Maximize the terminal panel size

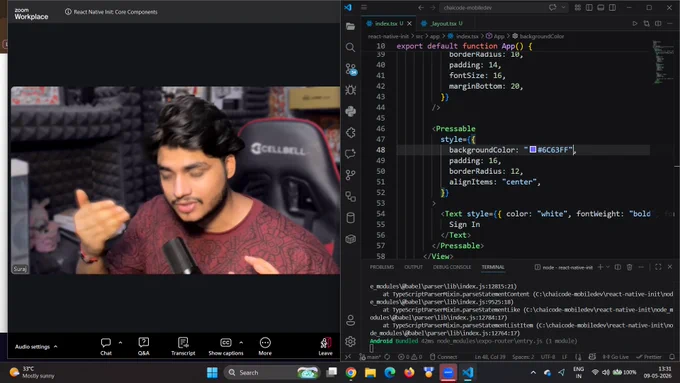[658, 267]
